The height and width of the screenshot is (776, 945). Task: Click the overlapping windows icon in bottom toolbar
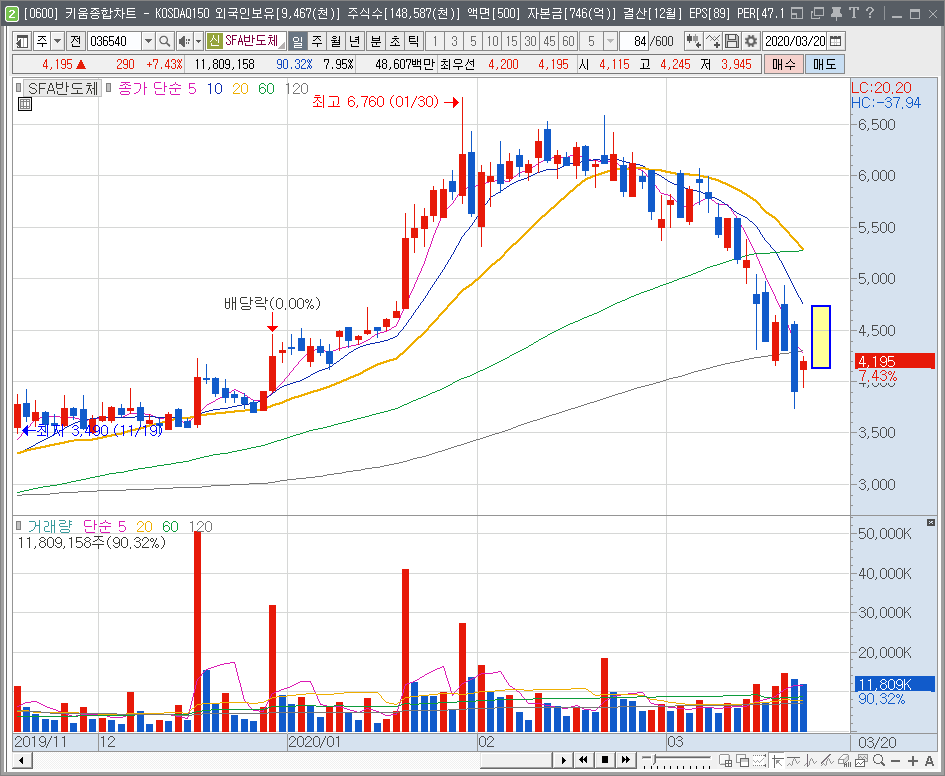[742, 761]
